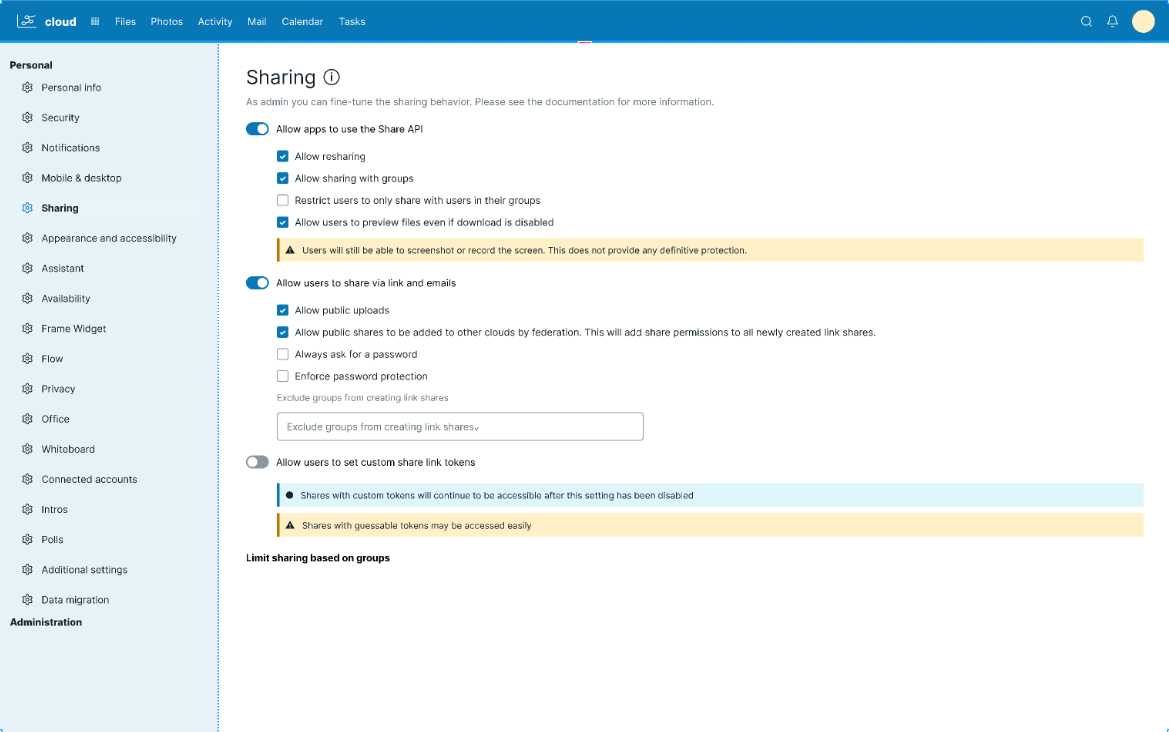Click the gear icon beside Polls
Screen dimensions: 1169x732
[28, 540]
